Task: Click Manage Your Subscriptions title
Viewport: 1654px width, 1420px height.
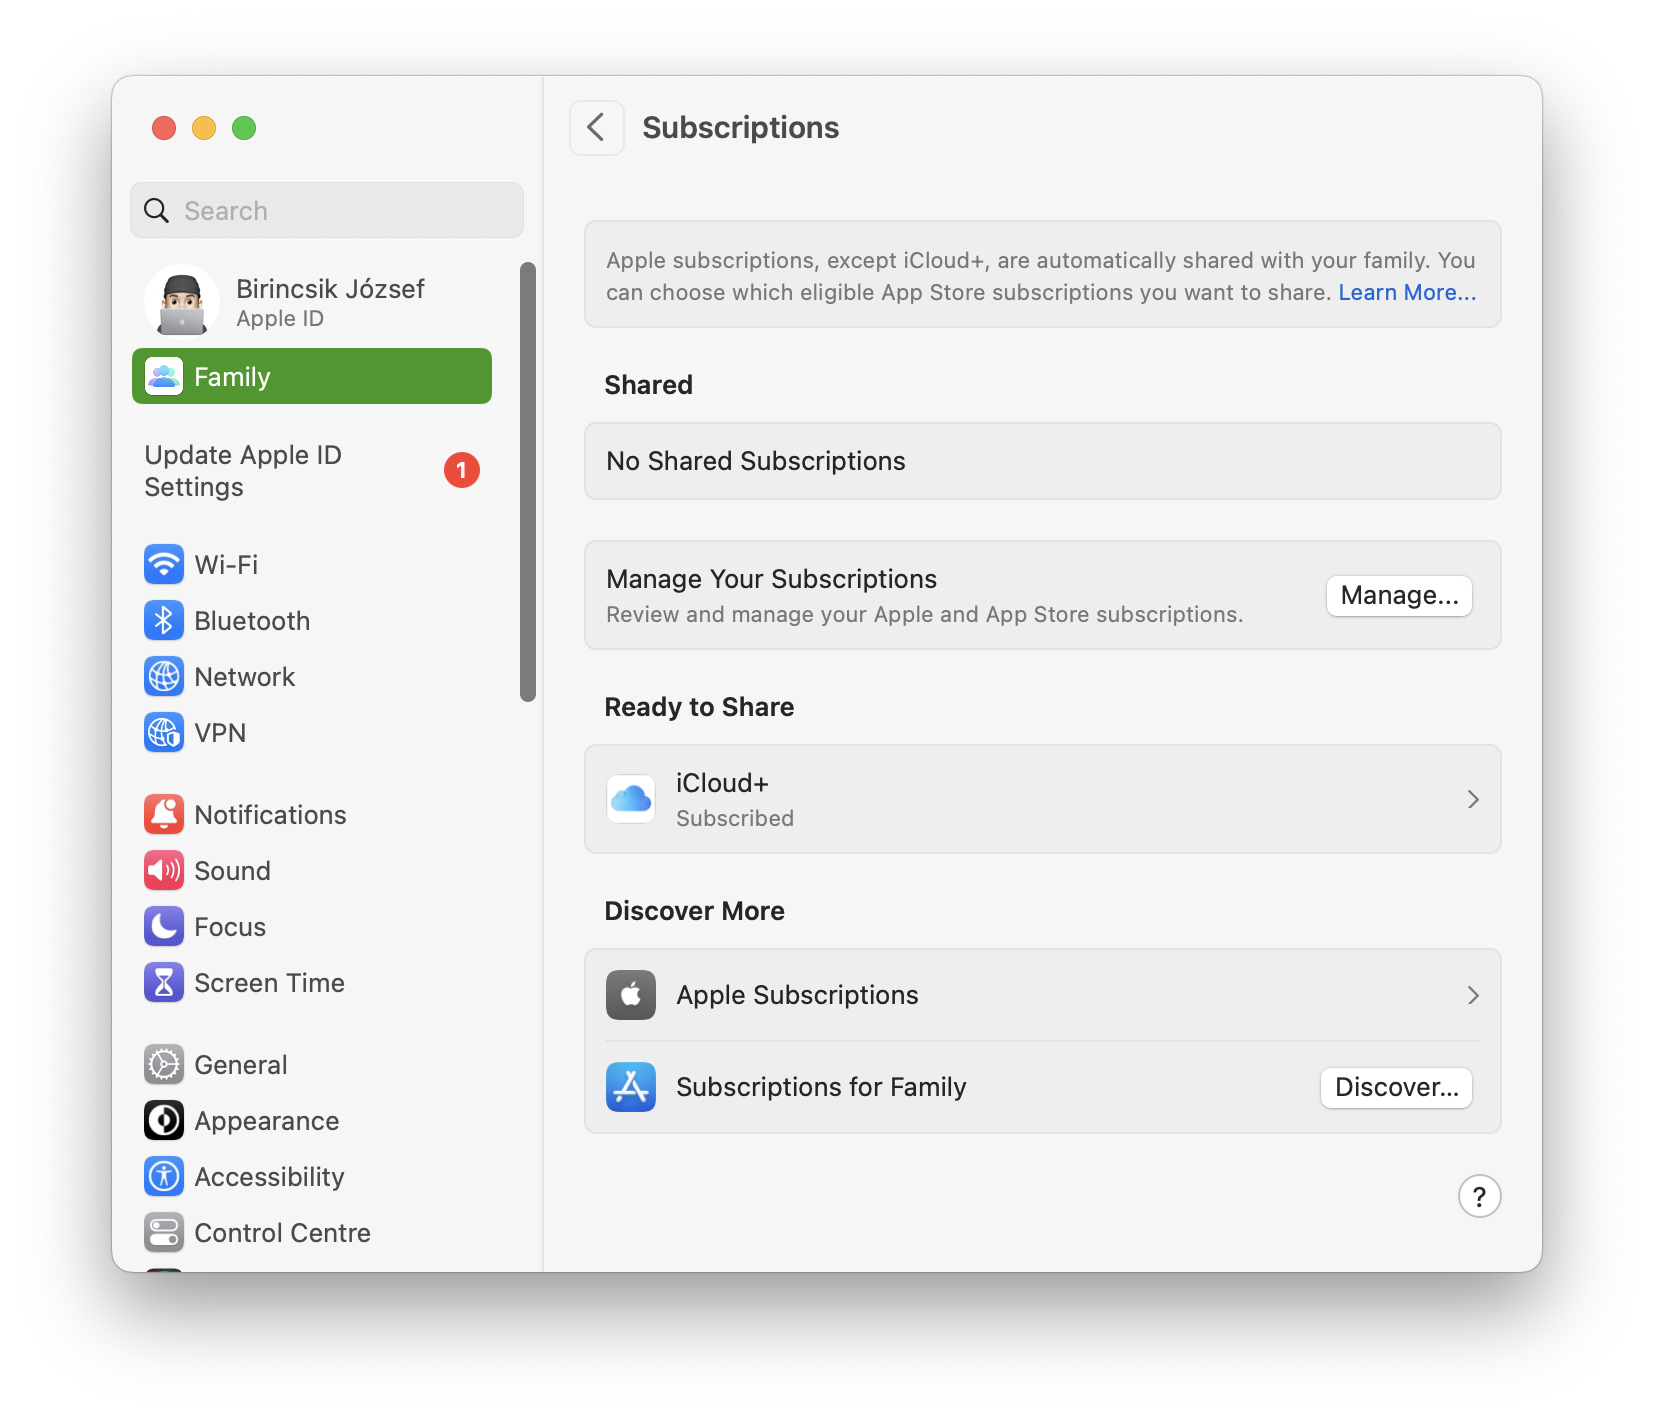Action: tap(772, 579)
